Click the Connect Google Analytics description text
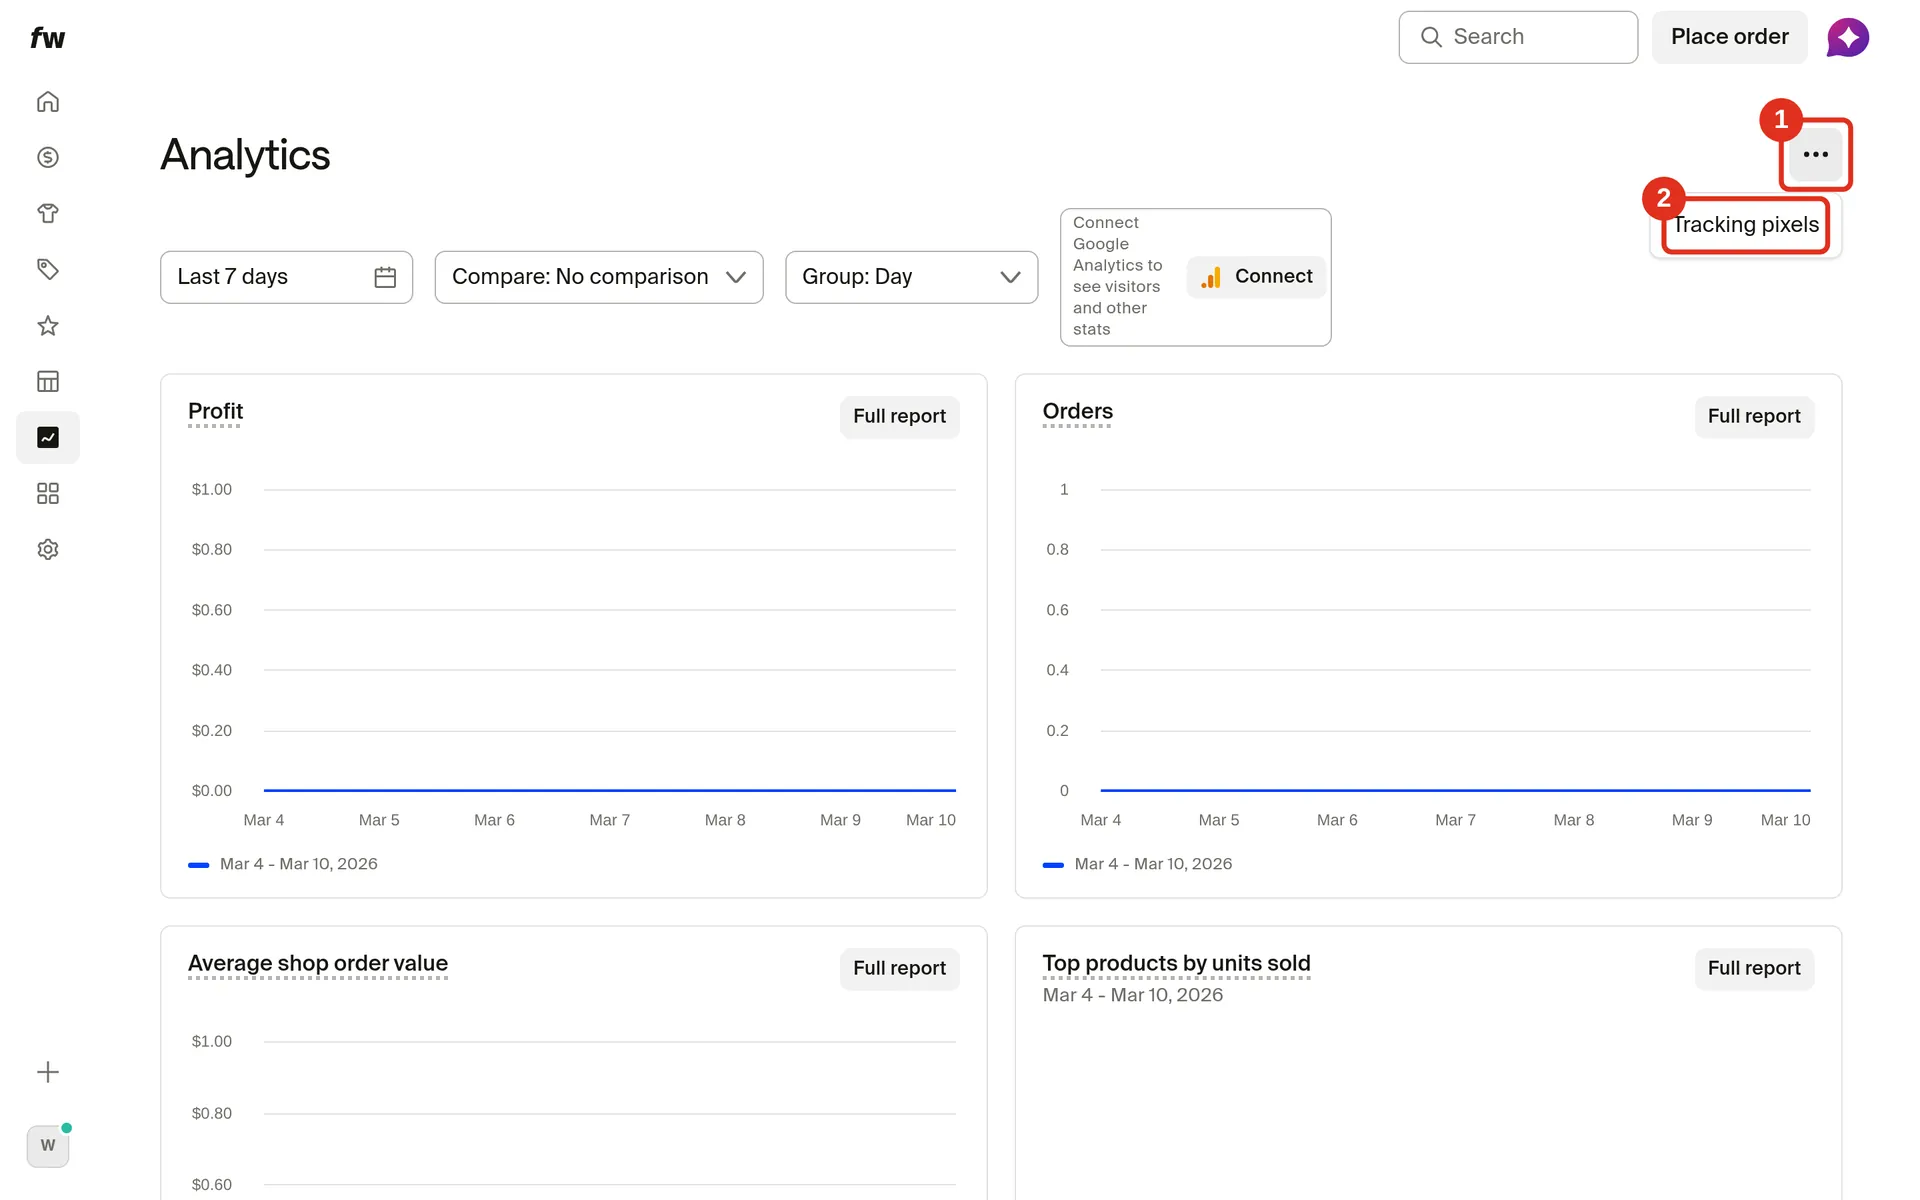Viewport: 1920px width, 1200px height. pyautogui.click(x=1118, y=276)
